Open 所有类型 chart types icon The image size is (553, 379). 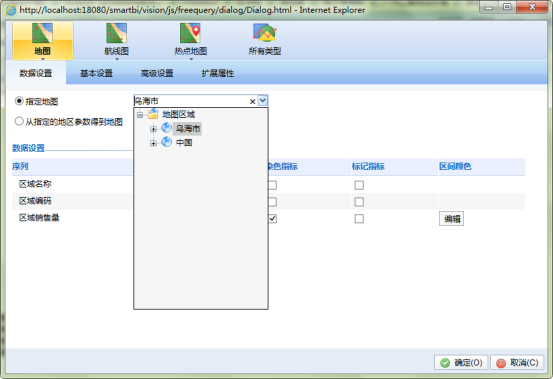[265, 33]
